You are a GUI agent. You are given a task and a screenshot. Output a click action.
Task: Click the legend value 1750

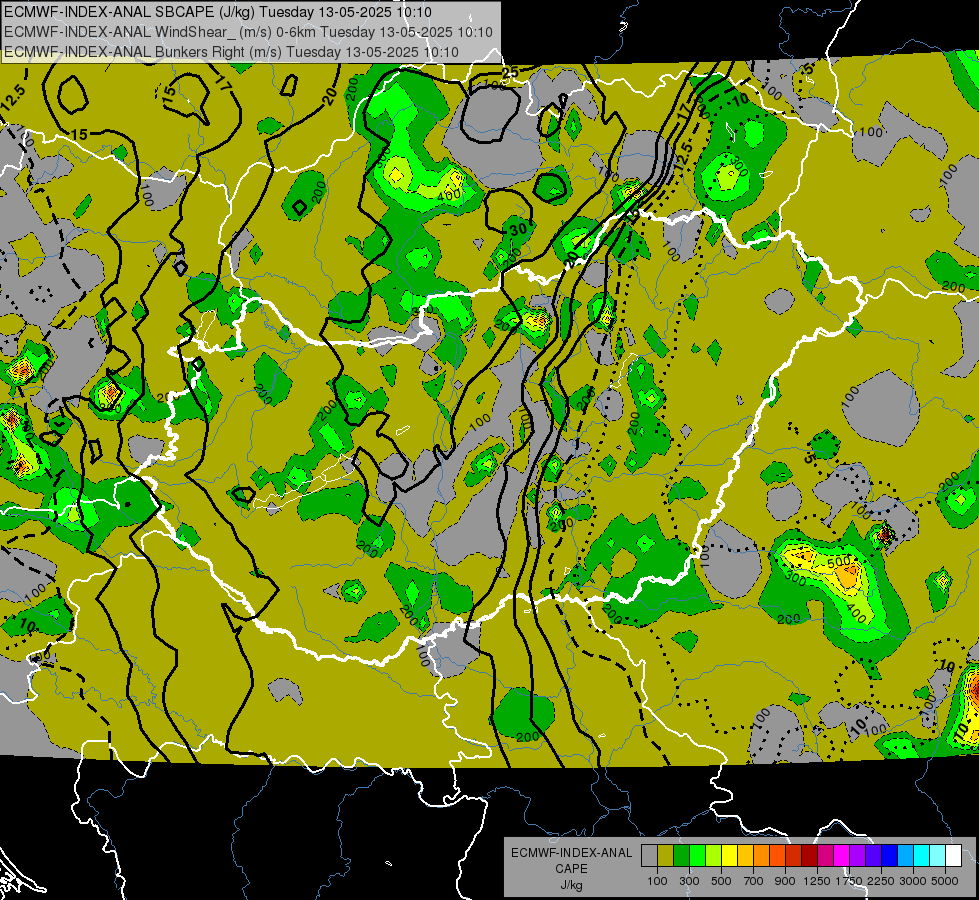[849, 881]
